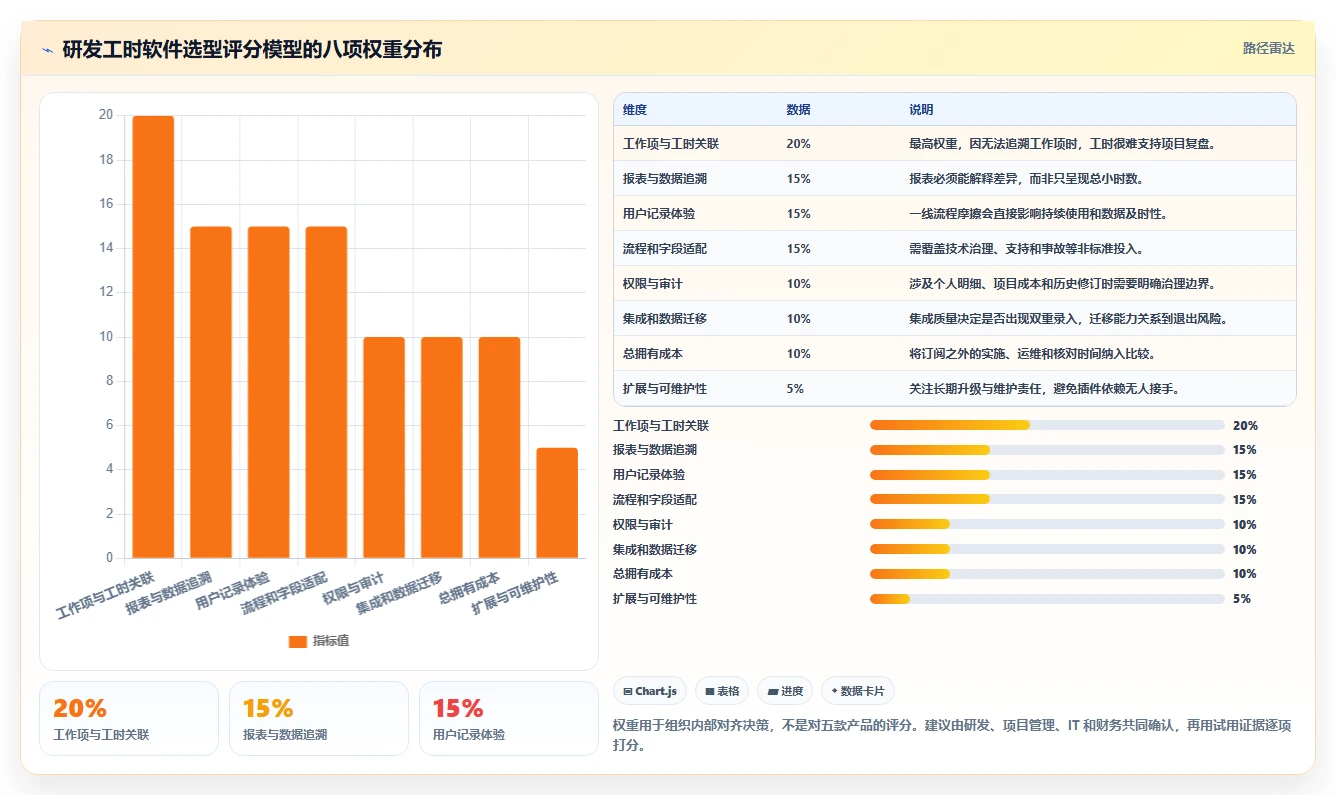
Task: Click the footer note starting 权重用于组织内部
Action: click(x=951, y=735)
